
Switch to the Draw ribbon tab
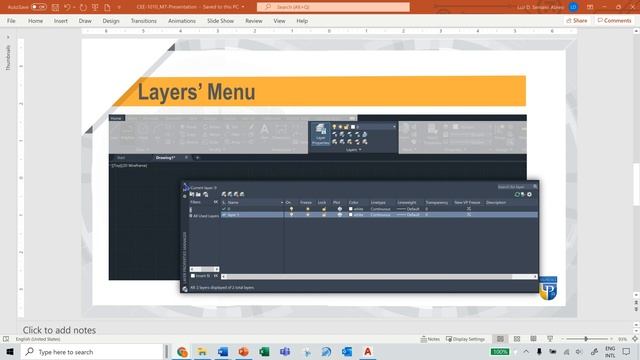pos(85,21)
